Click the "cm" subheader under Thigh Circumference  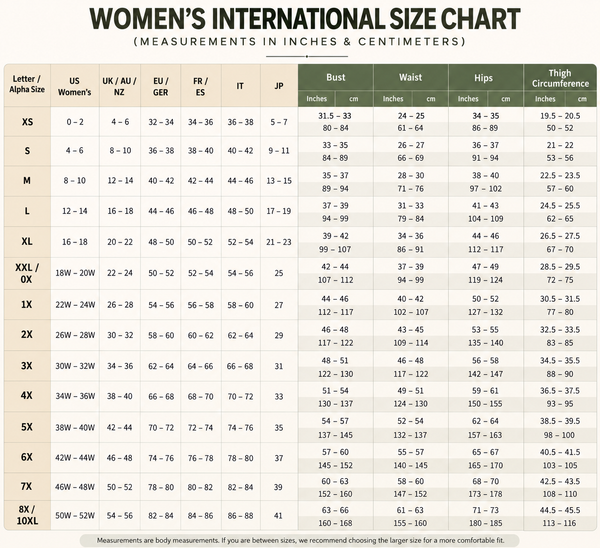coord(582,99)
